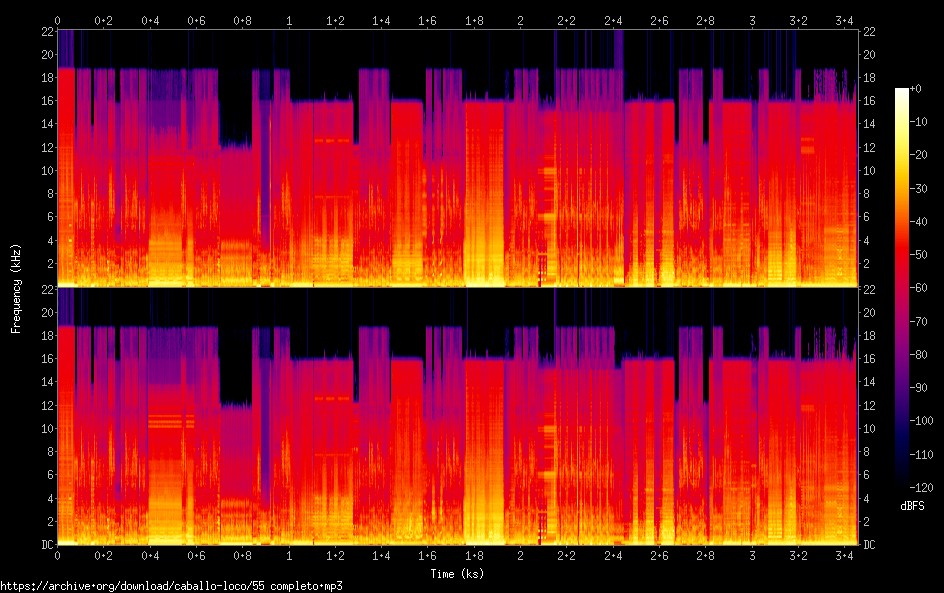
Task: Click the upper channel spectrogram plot
Action: pyautogui.click(x=457, y=158)
